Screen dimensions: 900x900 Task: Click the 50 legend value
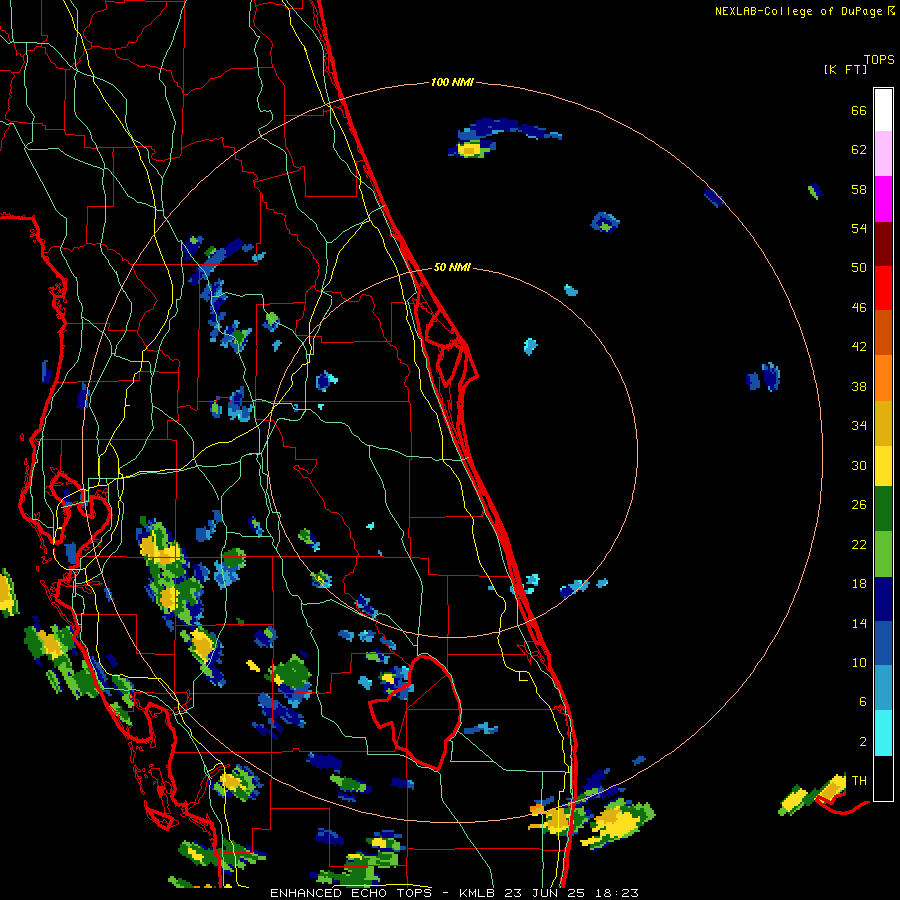pyautogui.click(x=859, y=268)
